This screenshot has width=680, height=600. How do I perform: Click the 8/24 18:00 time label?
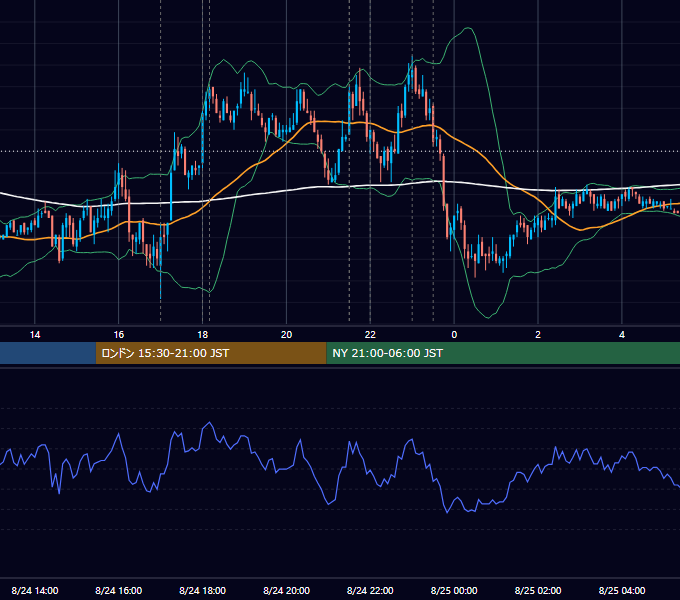(203, 590)
